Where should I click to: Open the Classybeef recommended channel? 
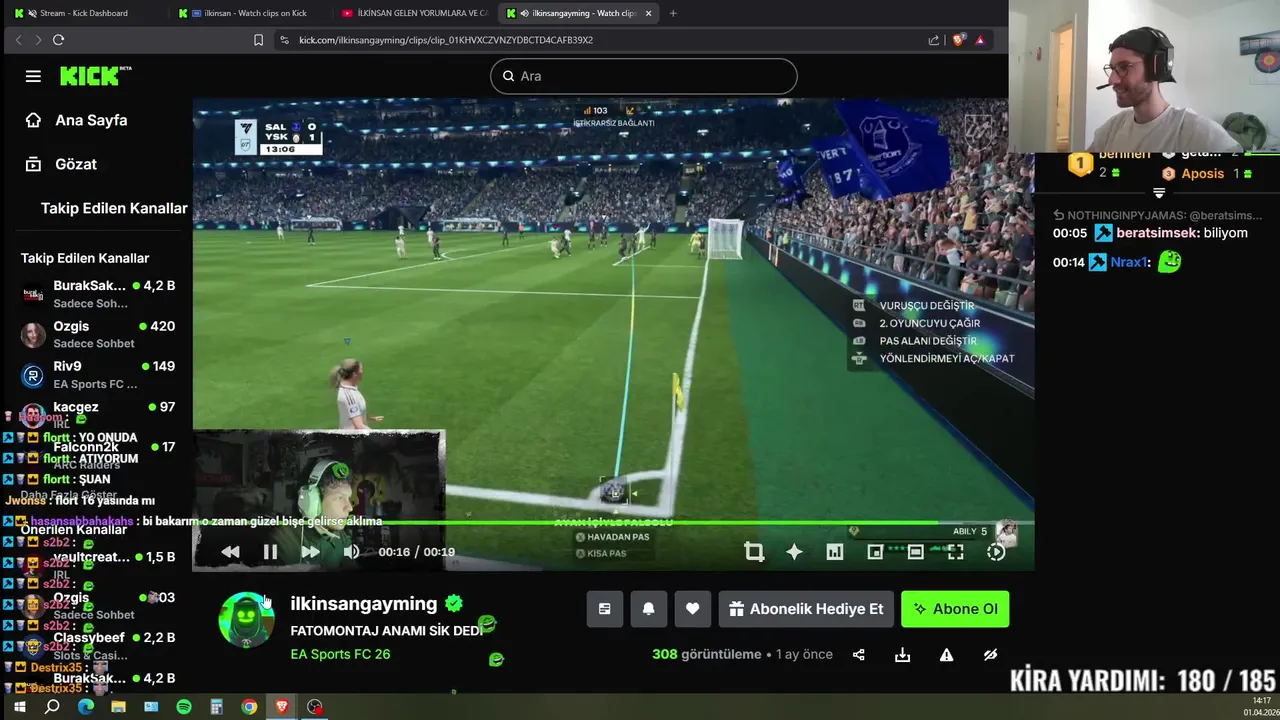(98, 646)
